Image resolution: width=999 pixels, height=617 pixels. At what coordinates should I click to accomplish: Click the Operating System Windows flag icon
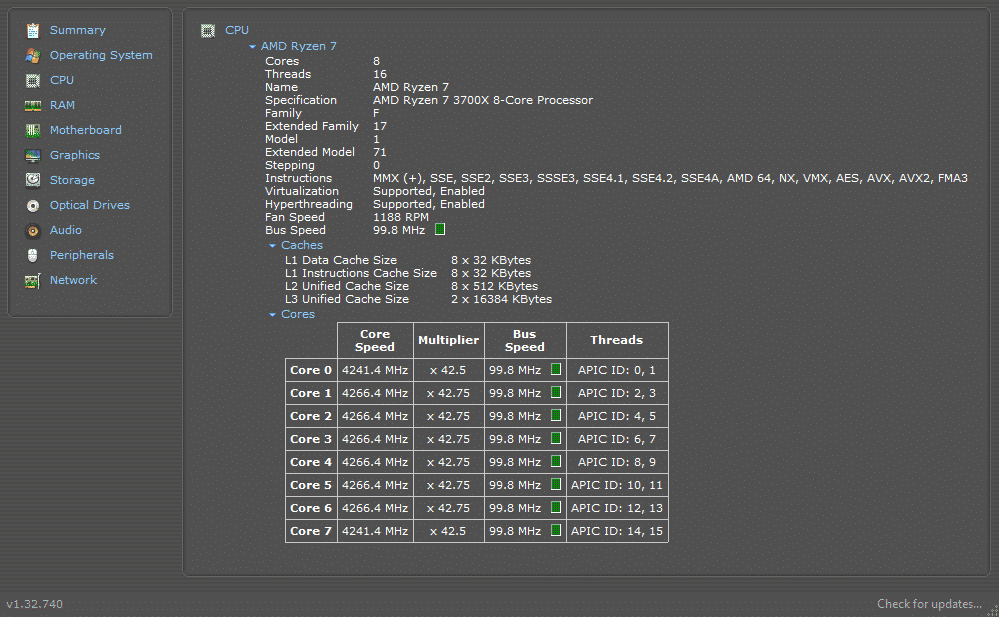pos(33,56)
